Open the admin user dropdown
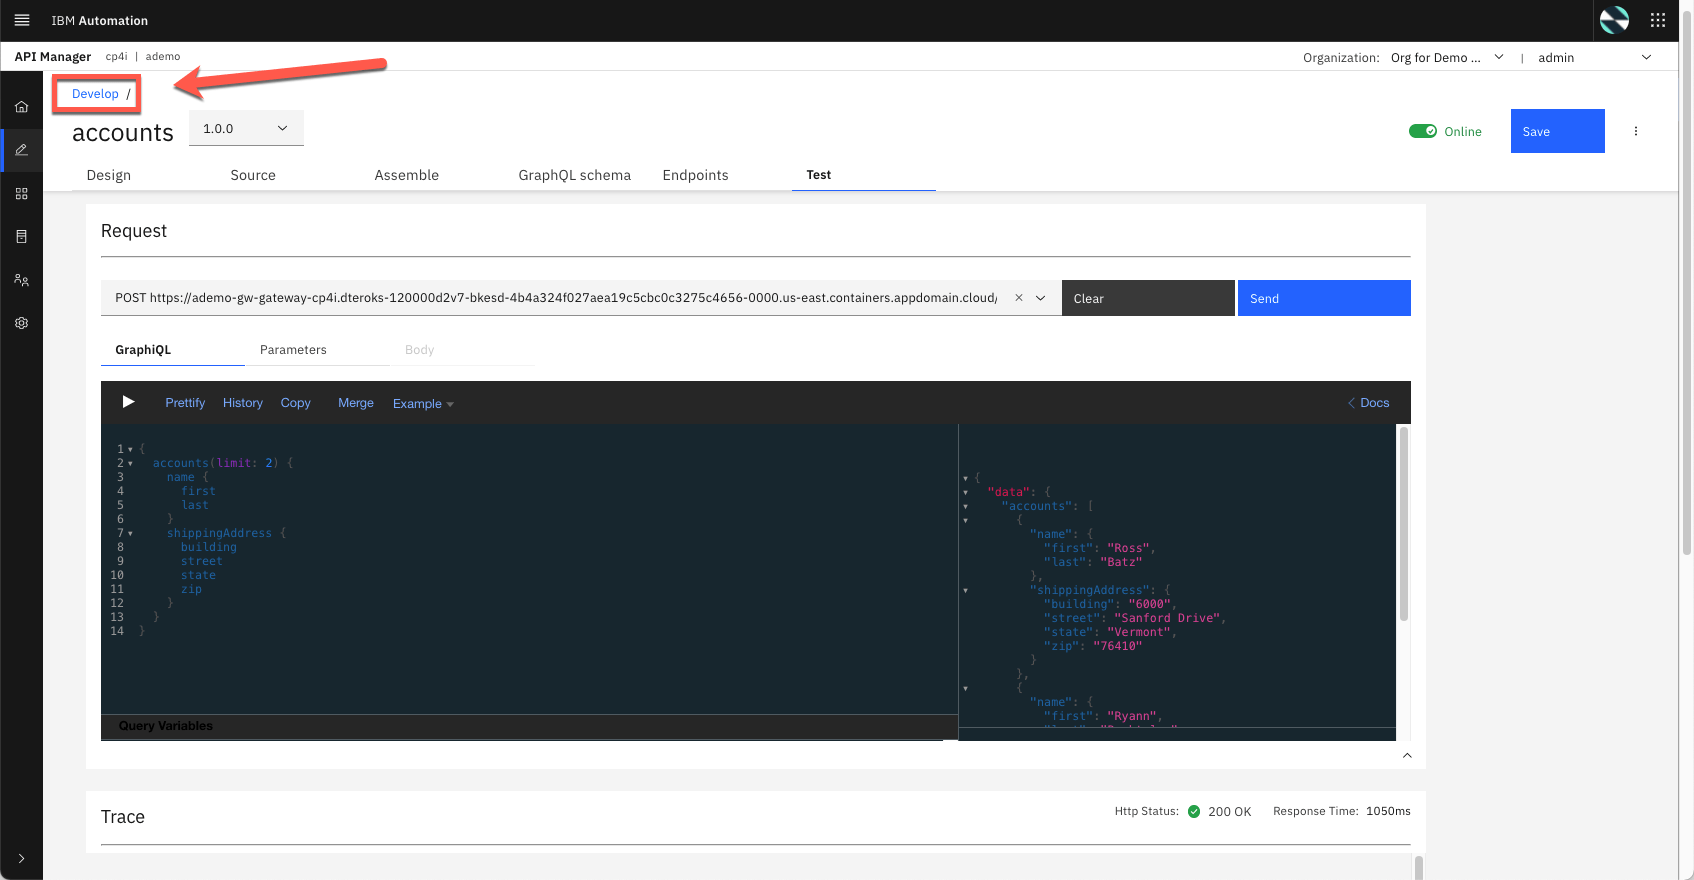 [1594, 57]
